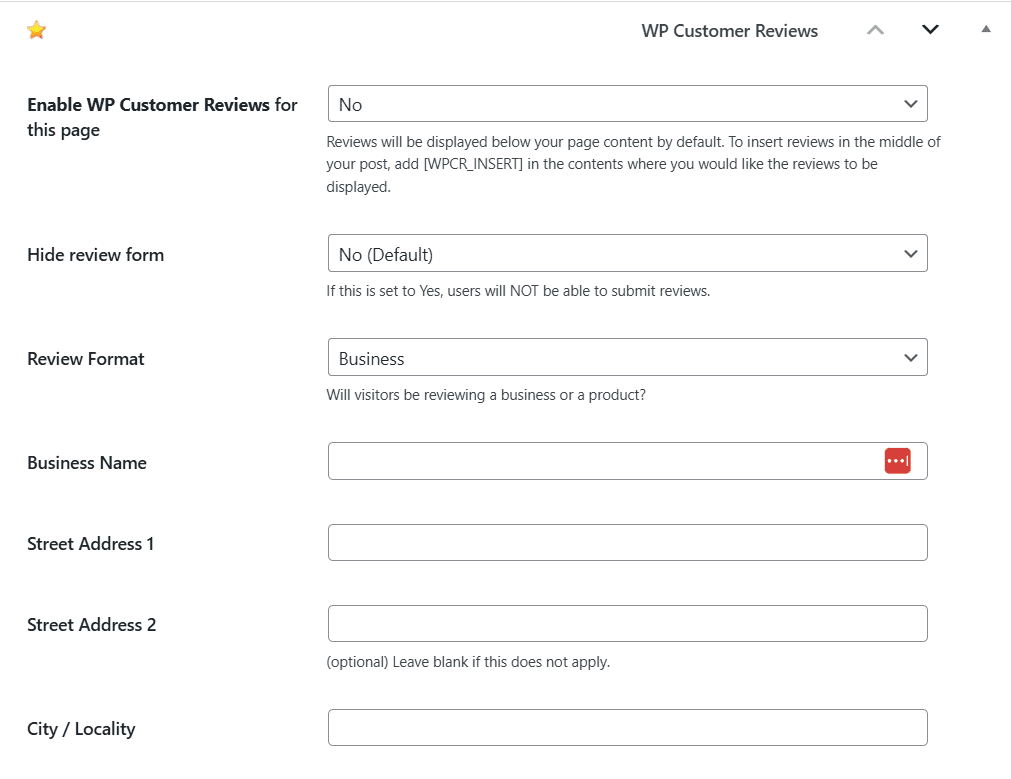
Task: Click the City / Locality input box
Action: tap(627, 727)
